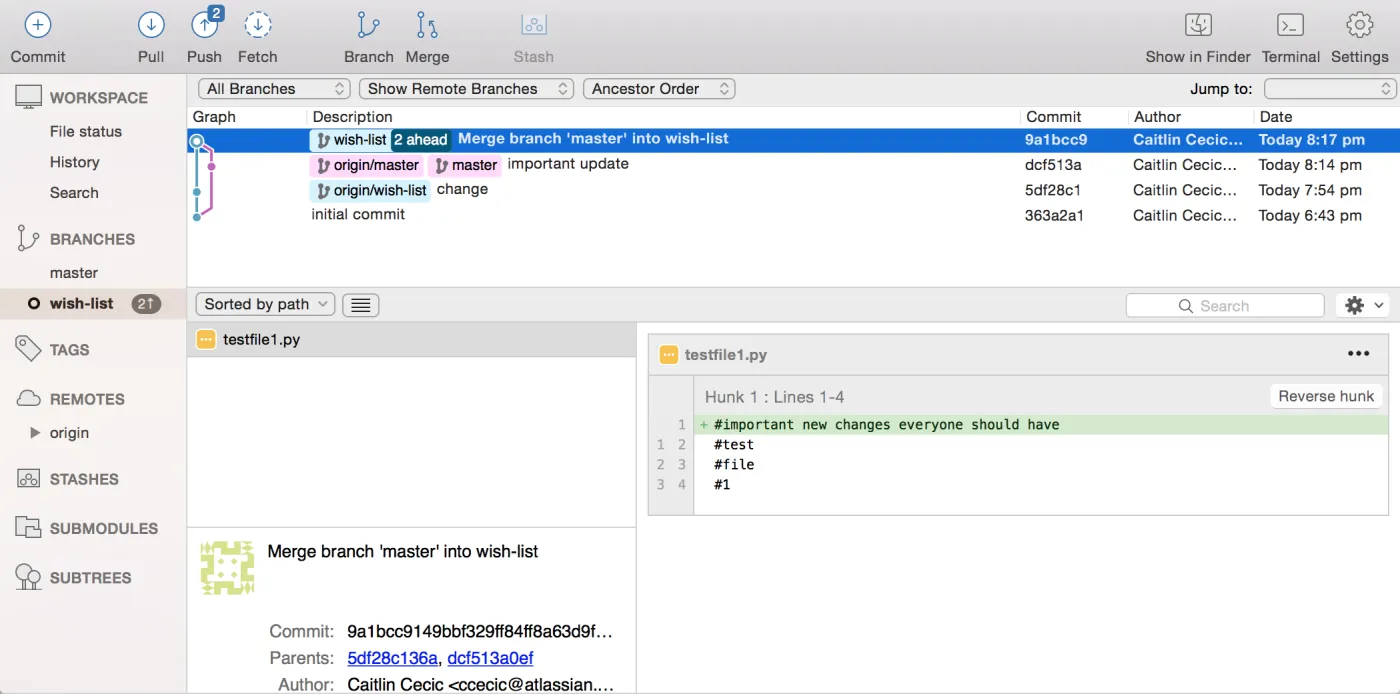The height and width of the screenshot is (694, 1400).
Task: Select the master branch in sidebar
Action: 74,273
